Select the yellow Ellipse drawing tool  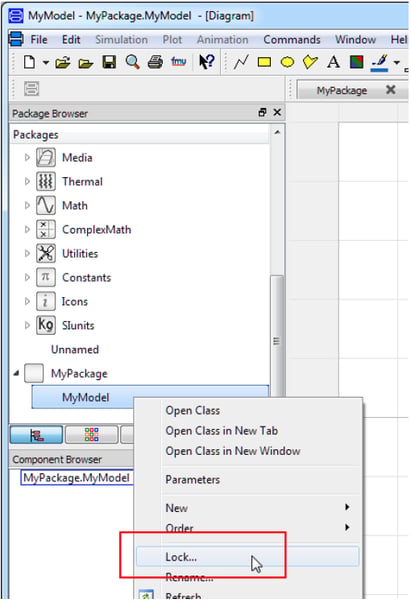pos(287,62)
